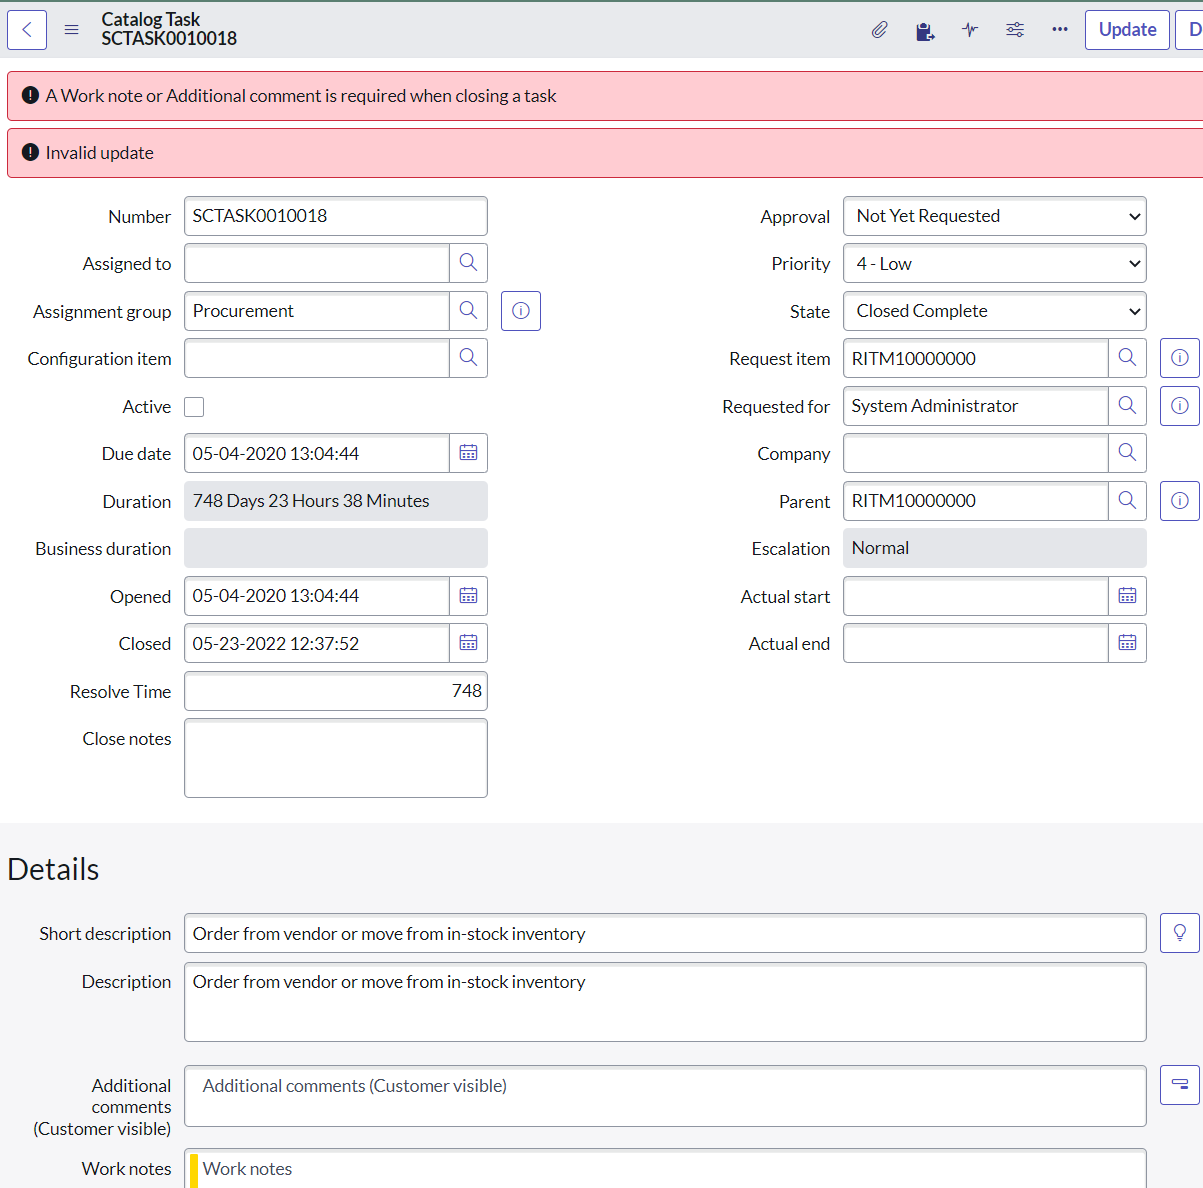Toggle the additional comments journal field icon
This screenshot has width=1203, height=1188.
(1179, 1085)
